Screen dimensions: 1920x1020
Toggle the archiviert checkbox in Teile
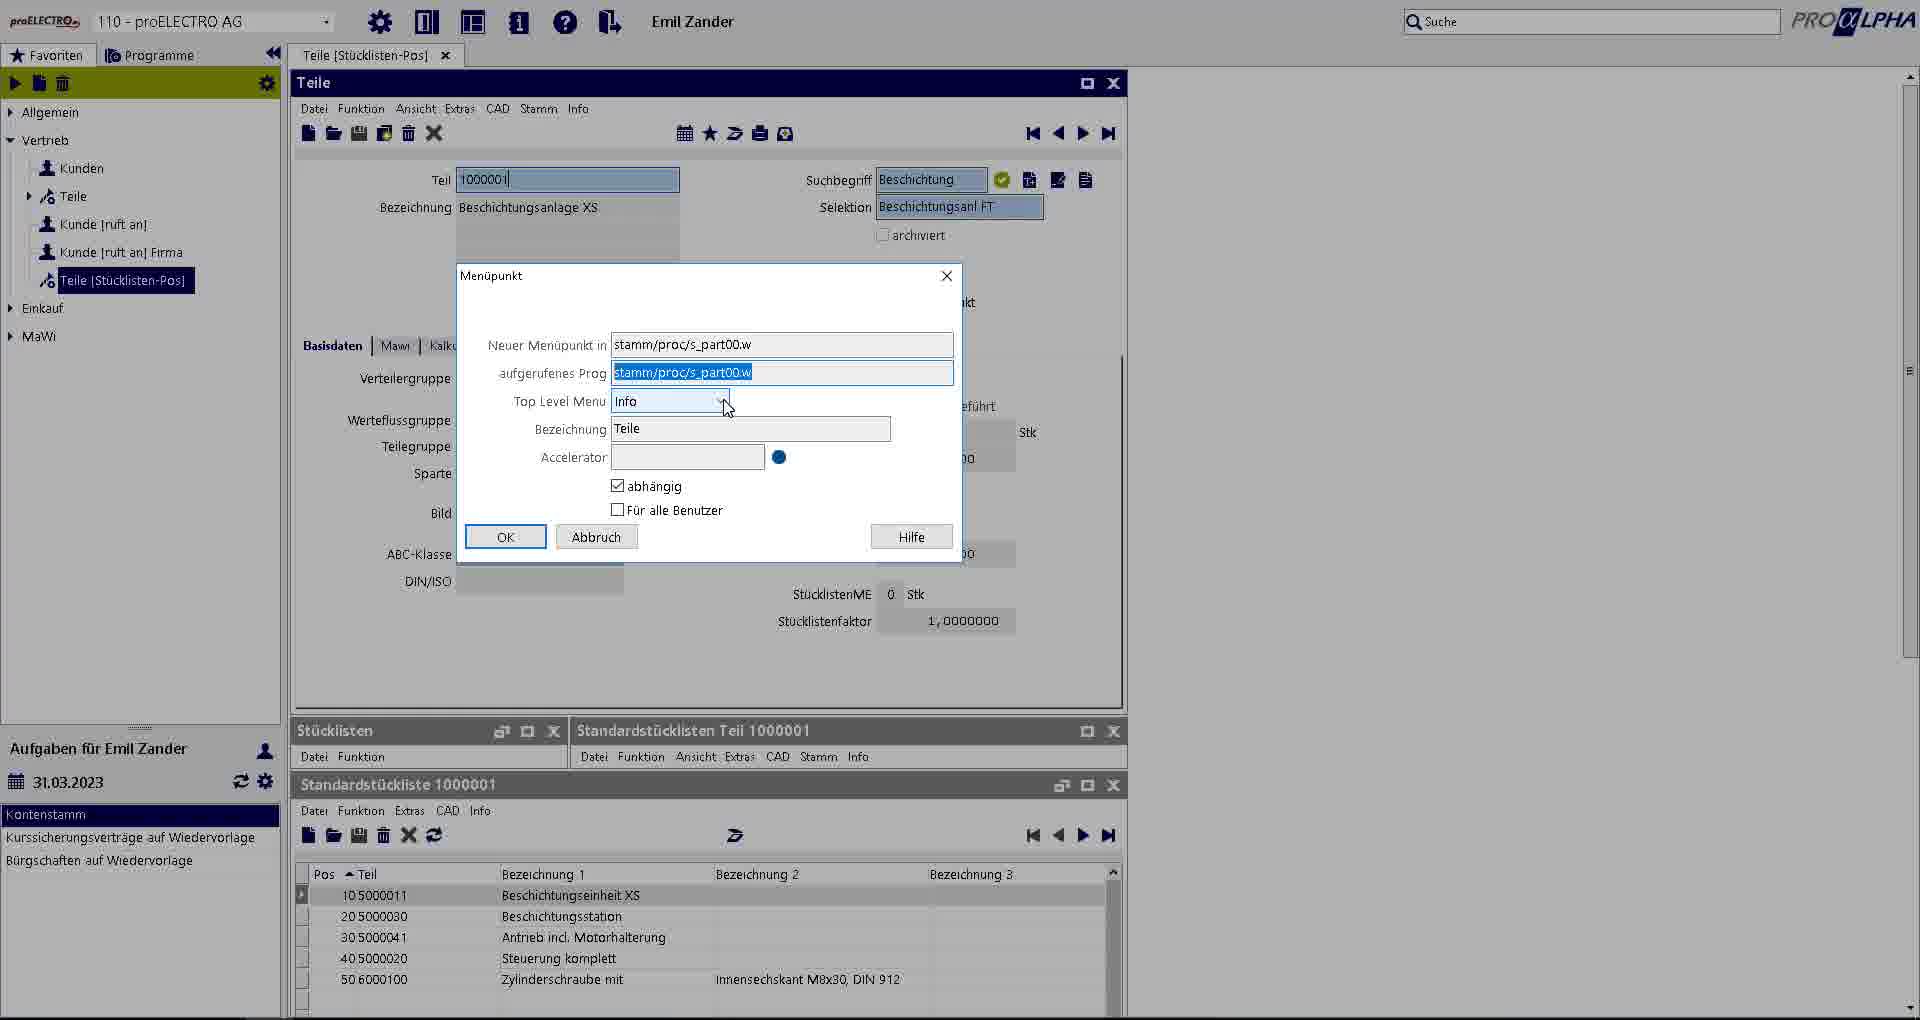(x=882, y=235)
